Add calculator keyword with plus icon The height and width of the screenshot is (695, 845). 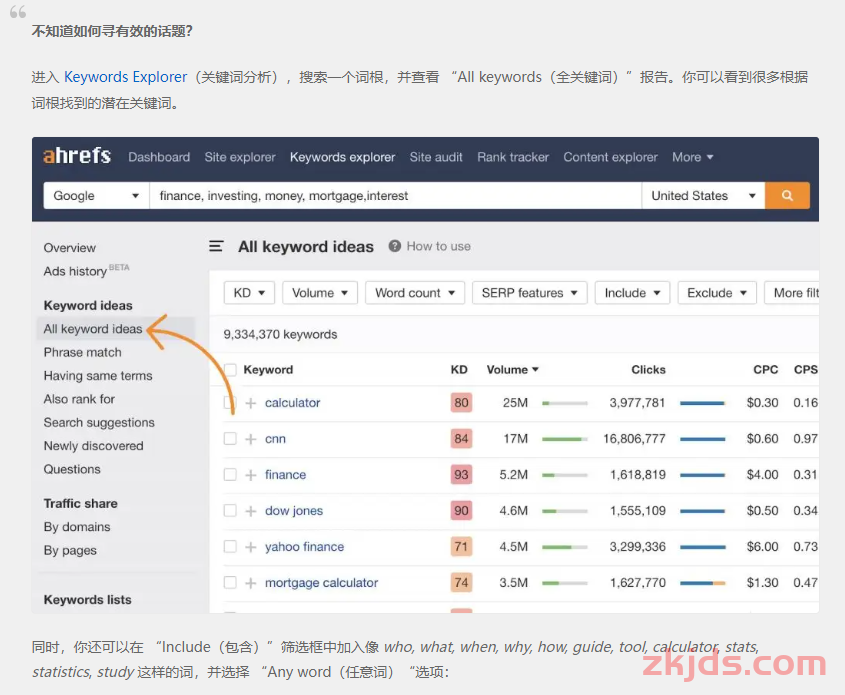pyautogui.click(x=251, y=403)
